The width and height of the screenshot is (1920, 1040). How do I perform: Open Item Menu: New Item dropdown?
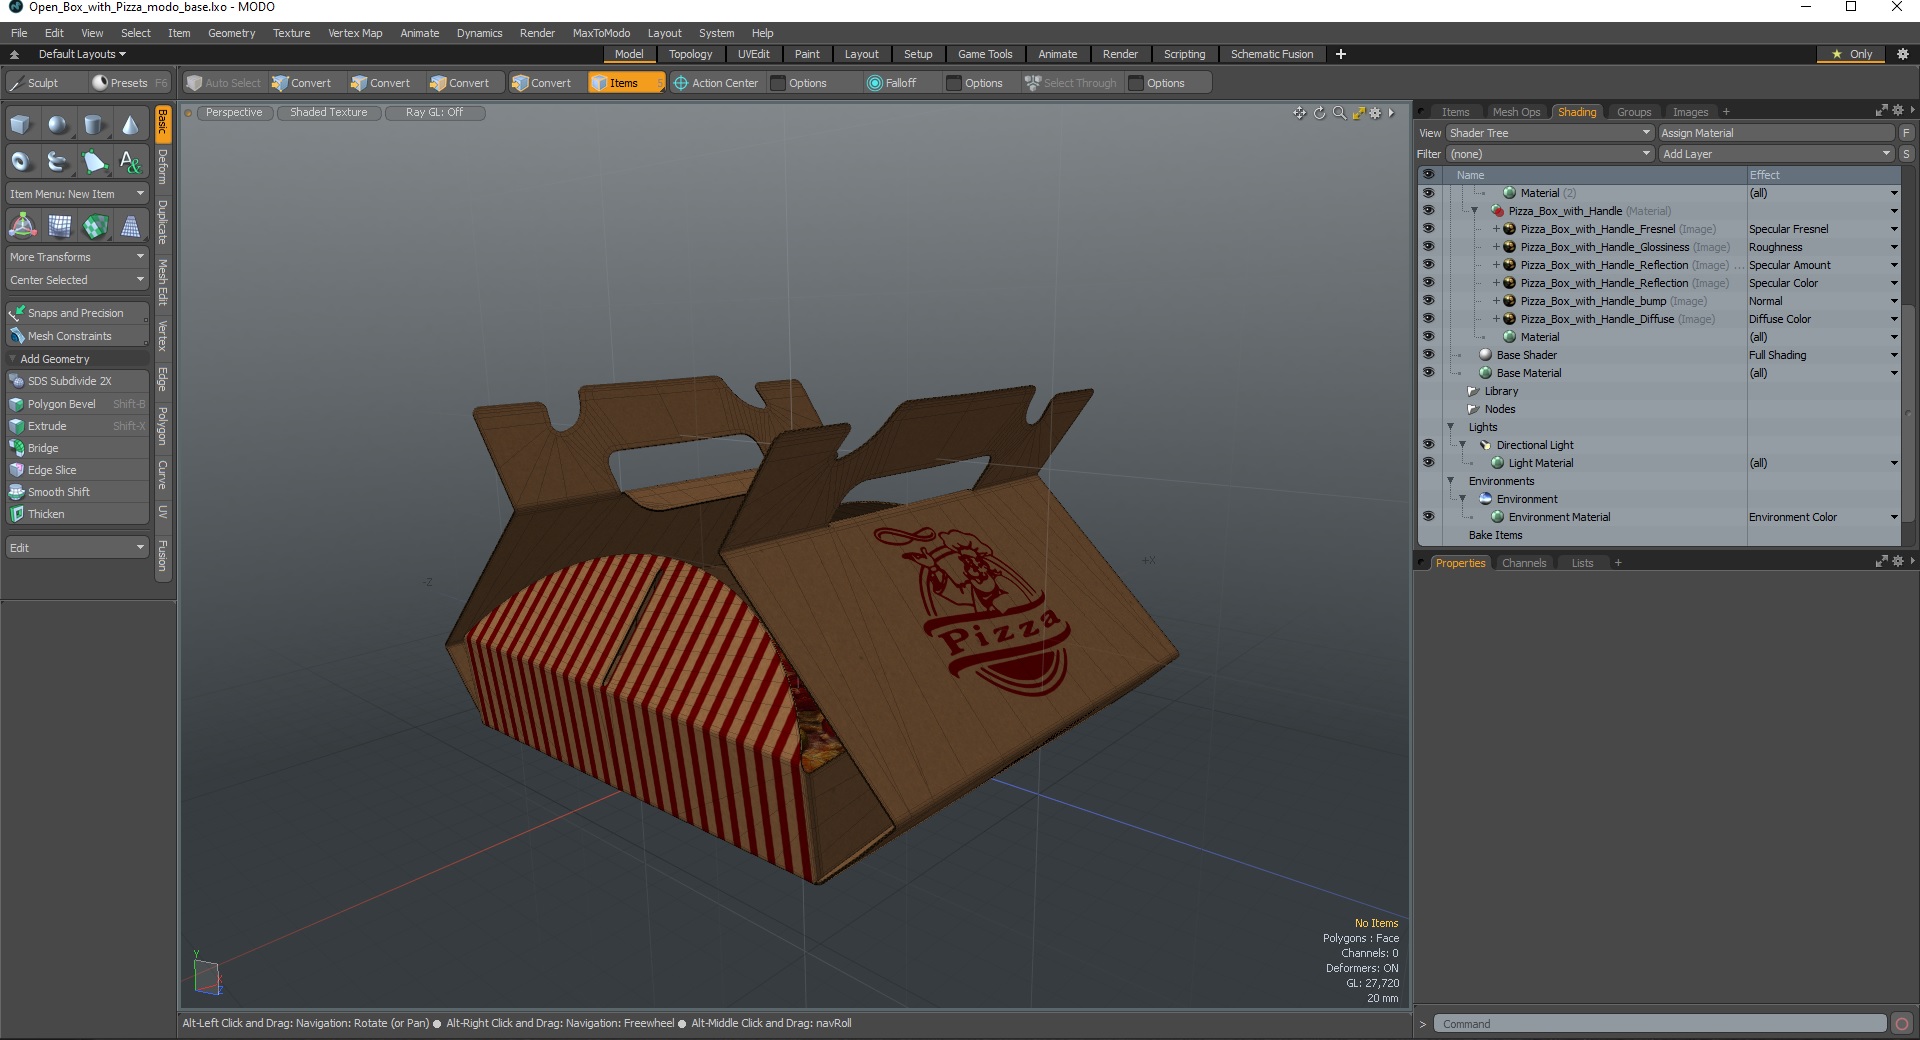pyautogui.click(x=77, y=194)
